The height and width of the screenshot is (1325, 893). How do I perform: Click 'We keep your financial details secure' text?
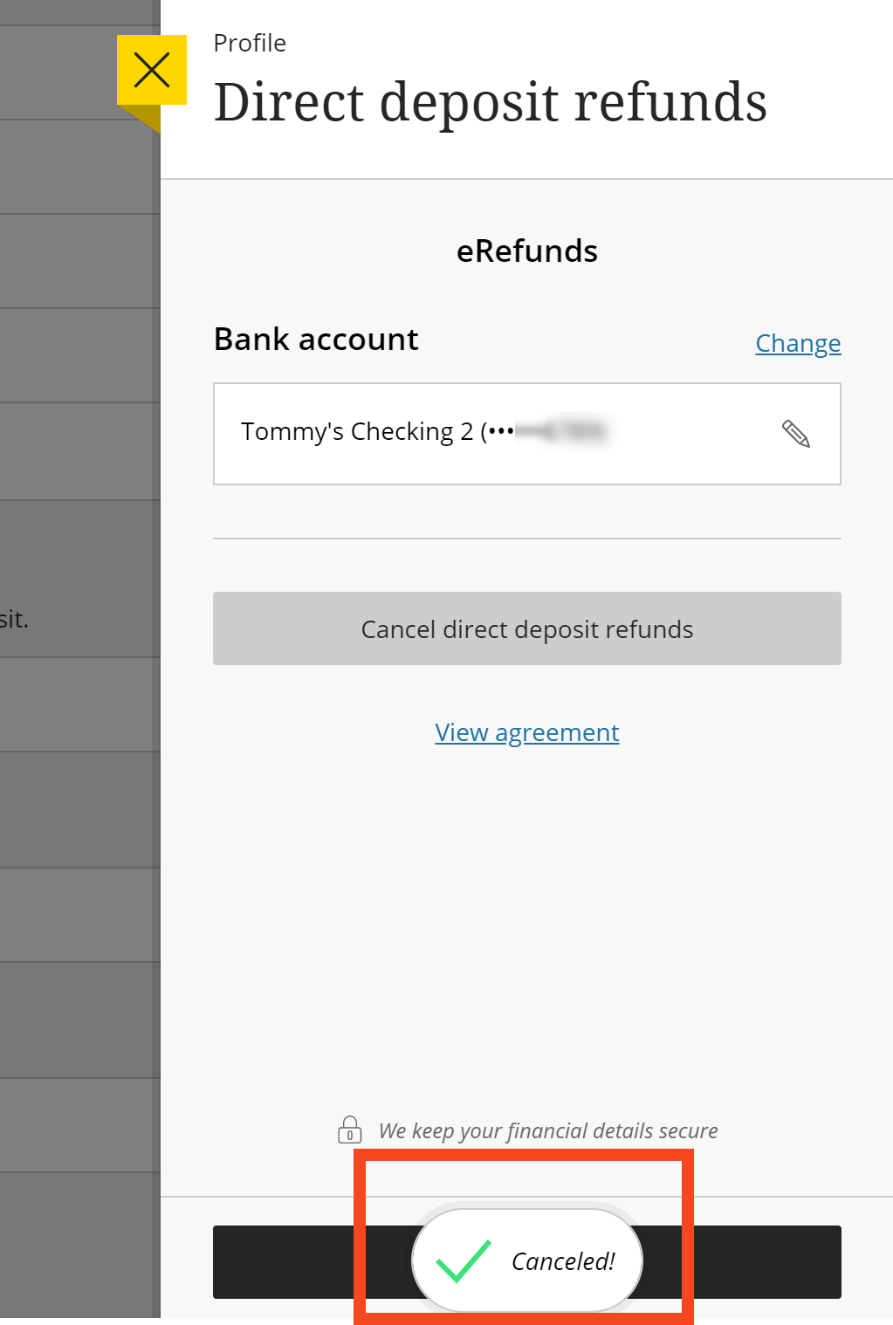548,1131
